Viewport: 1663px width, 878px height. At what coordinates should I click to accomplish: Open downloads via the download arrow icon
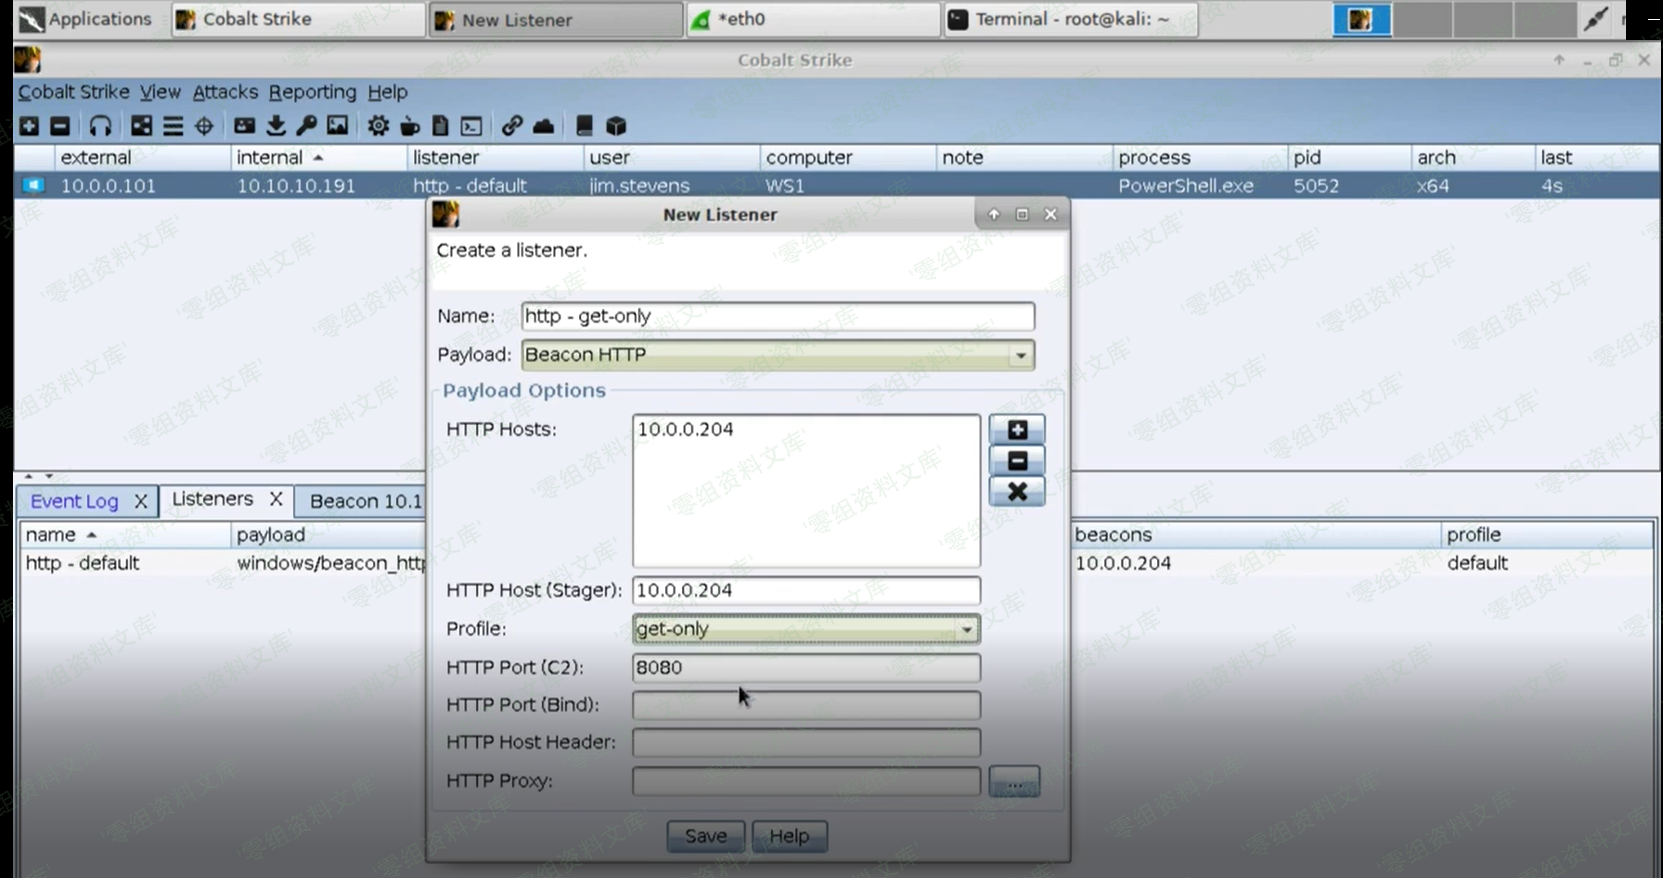pyautogui.click(x=276, y=126)
